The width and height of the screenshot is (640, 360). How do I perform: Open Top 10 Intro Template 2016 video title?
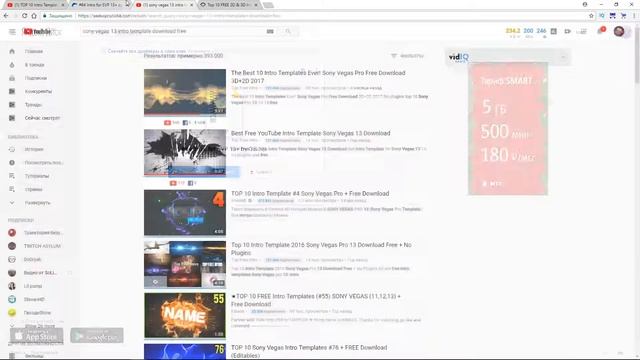(321, 249)
